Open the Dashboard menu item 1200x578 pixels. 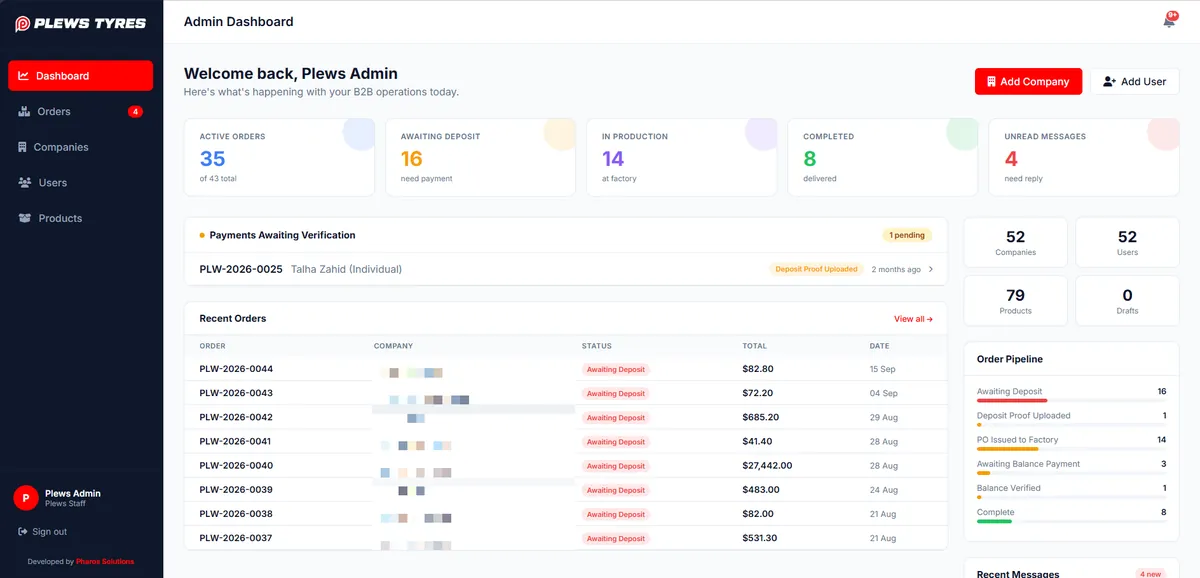point(80,76)
